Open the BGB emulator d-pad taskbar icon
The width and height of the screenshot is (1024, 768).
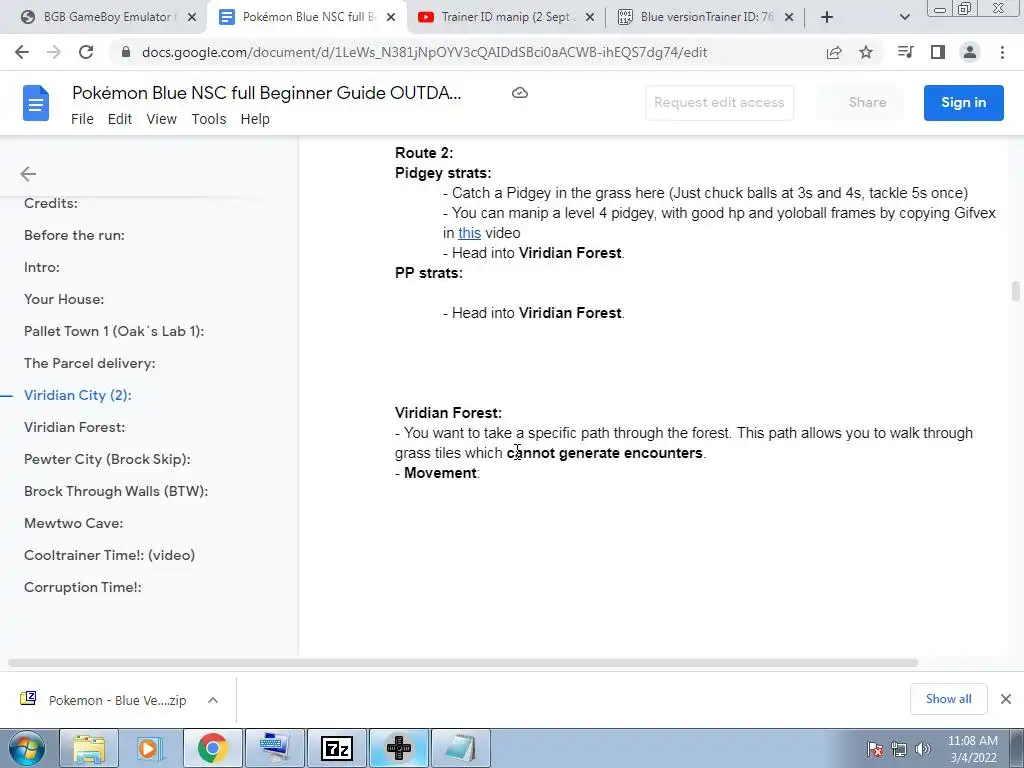click(x=398, y=748)
